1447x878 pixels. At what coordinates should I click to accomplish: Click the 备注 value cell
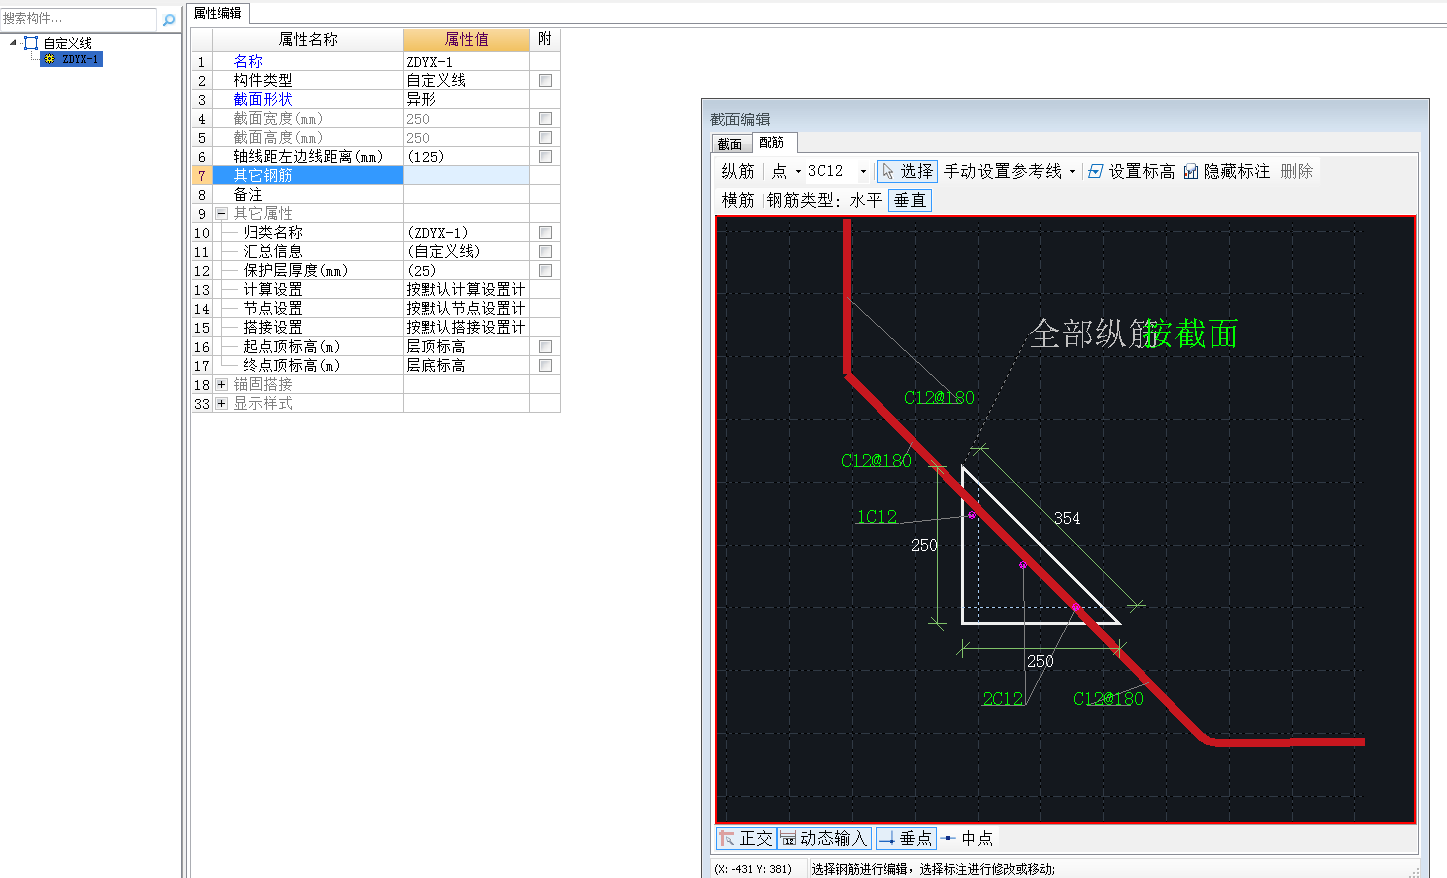tap(466, 194)
